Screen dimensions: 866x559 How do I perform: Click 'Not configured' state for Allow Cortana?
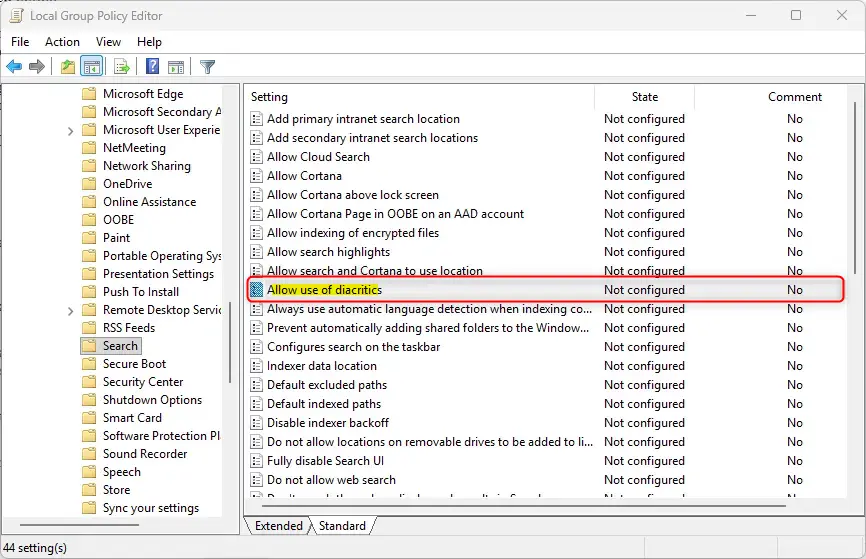pyautogui.click(x=645, y=176)
